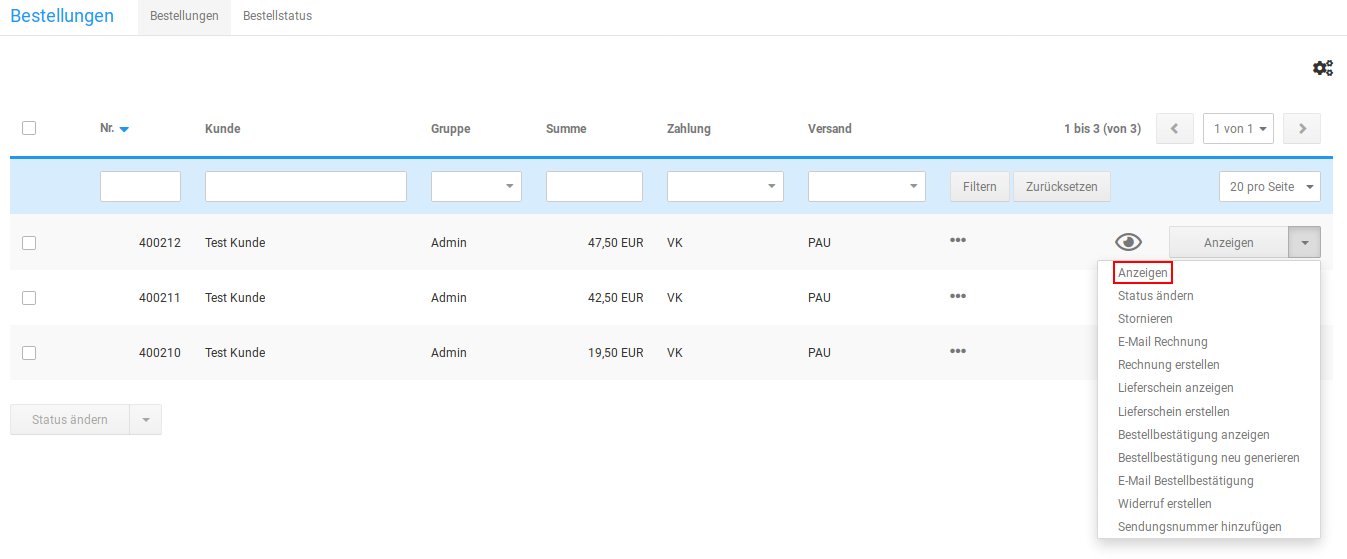Open three-dots menu for order 400211
1347x559 pixels.
coord(957,296)
